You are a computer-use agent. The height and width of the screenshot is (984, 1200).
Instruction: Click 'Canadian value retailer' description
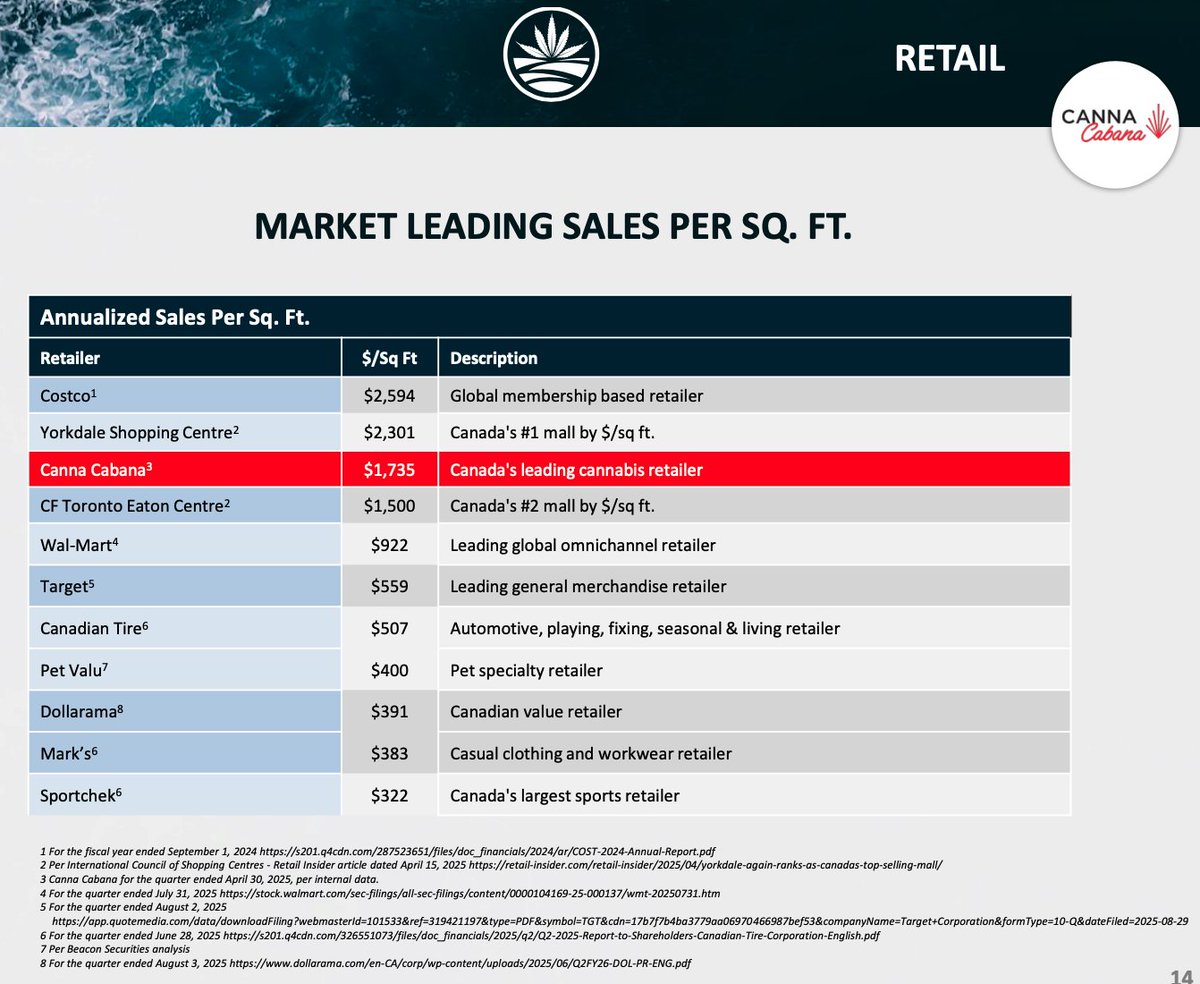[x=536, y=712]
